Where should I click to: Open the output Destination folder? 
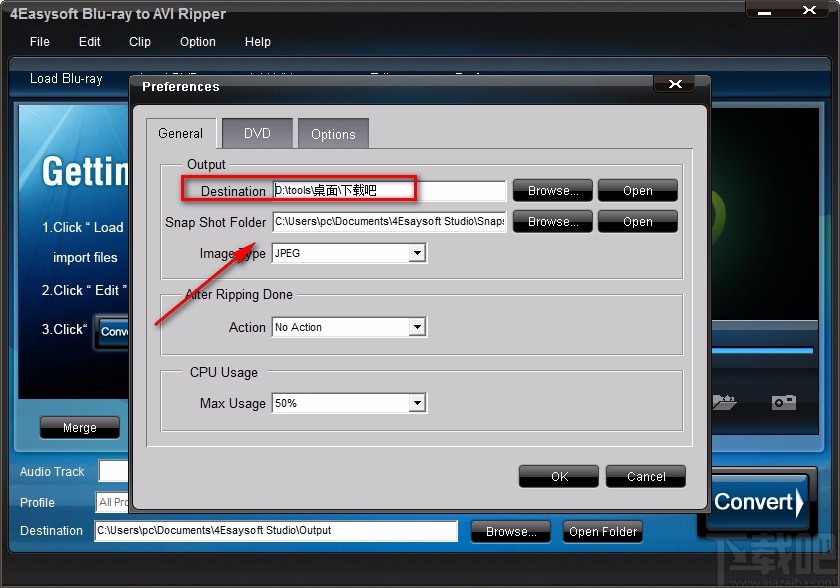(638, 191)
